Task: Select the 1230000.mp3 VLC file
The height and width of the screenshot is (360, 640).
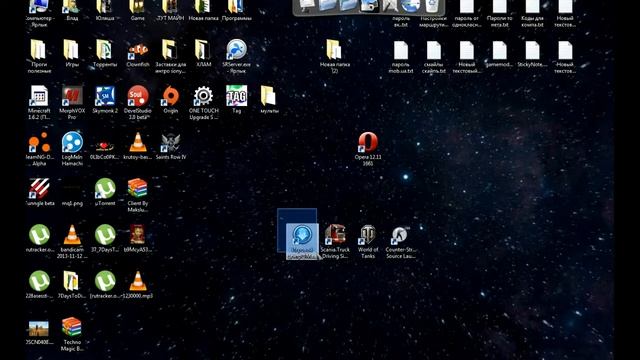Action: point(138,281)
